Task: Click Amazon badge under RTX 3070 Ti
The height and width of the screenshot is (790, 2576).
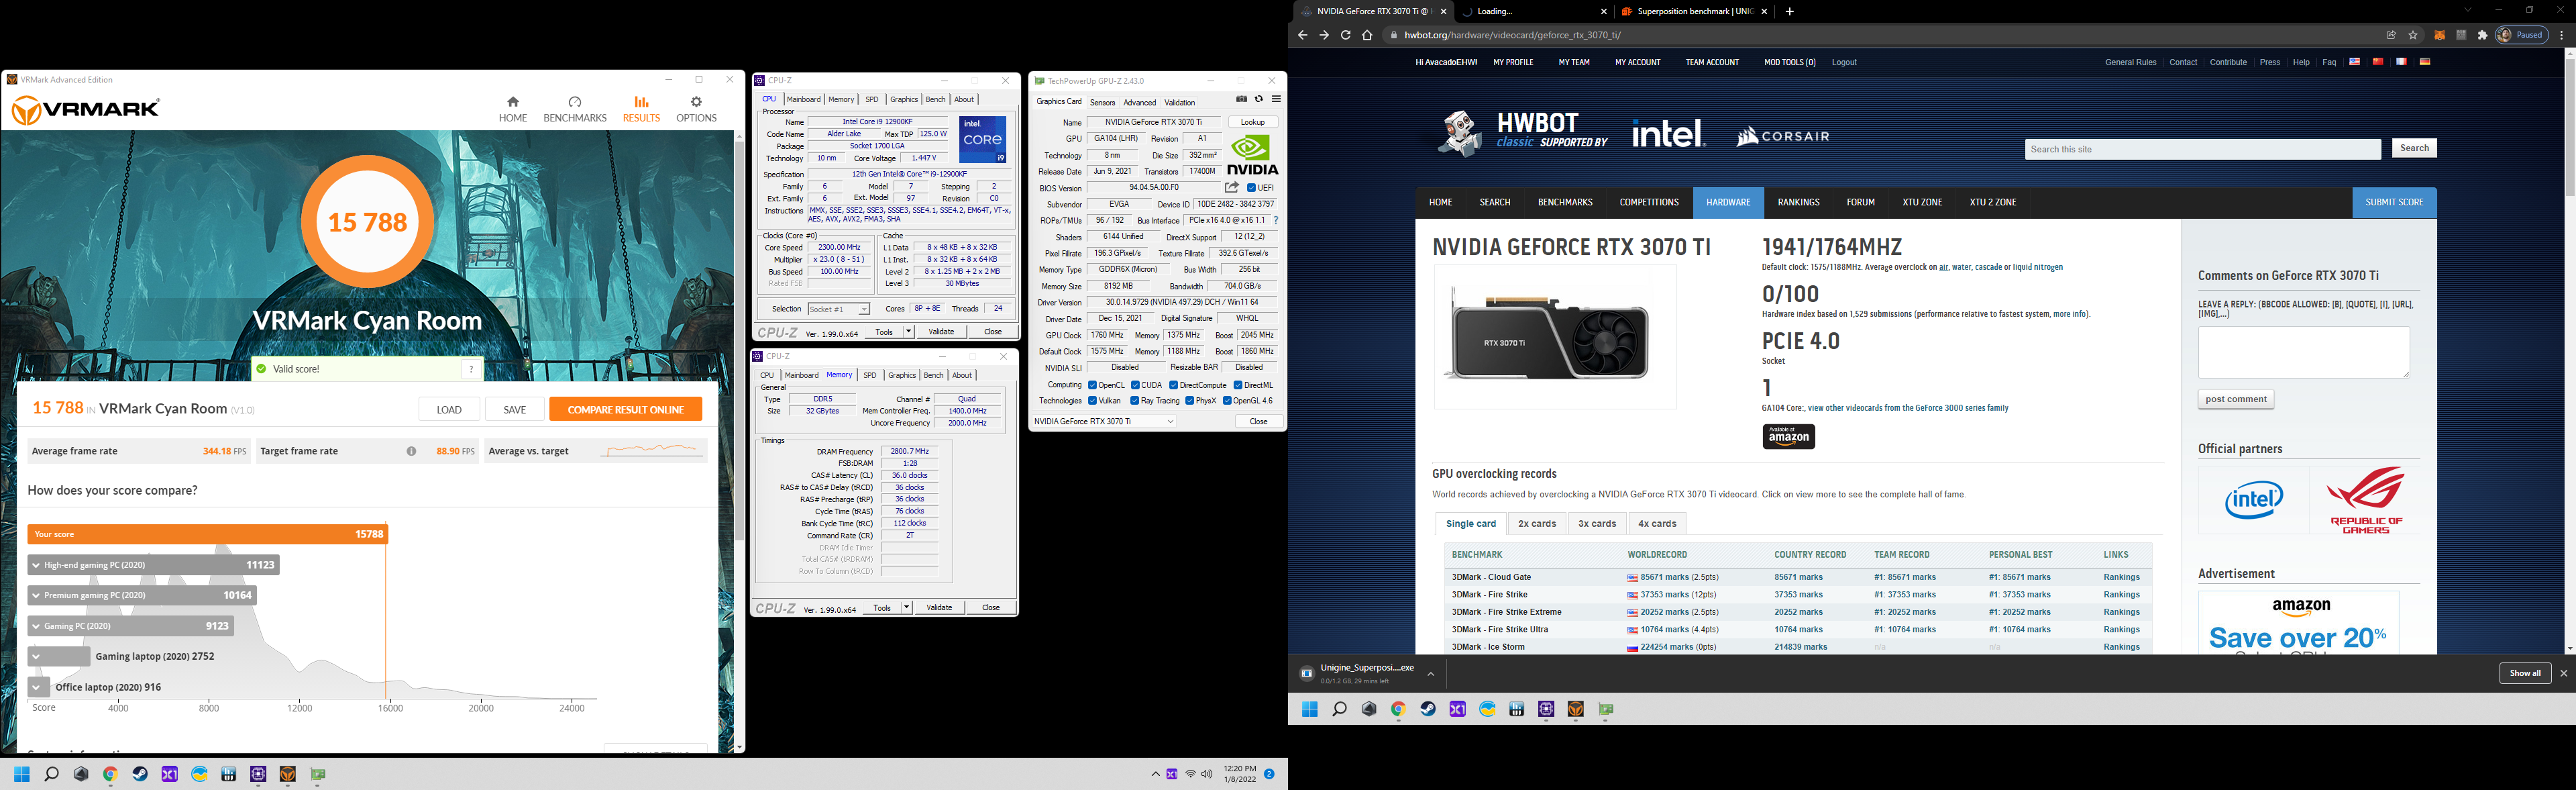Action: click(1788, 436)
